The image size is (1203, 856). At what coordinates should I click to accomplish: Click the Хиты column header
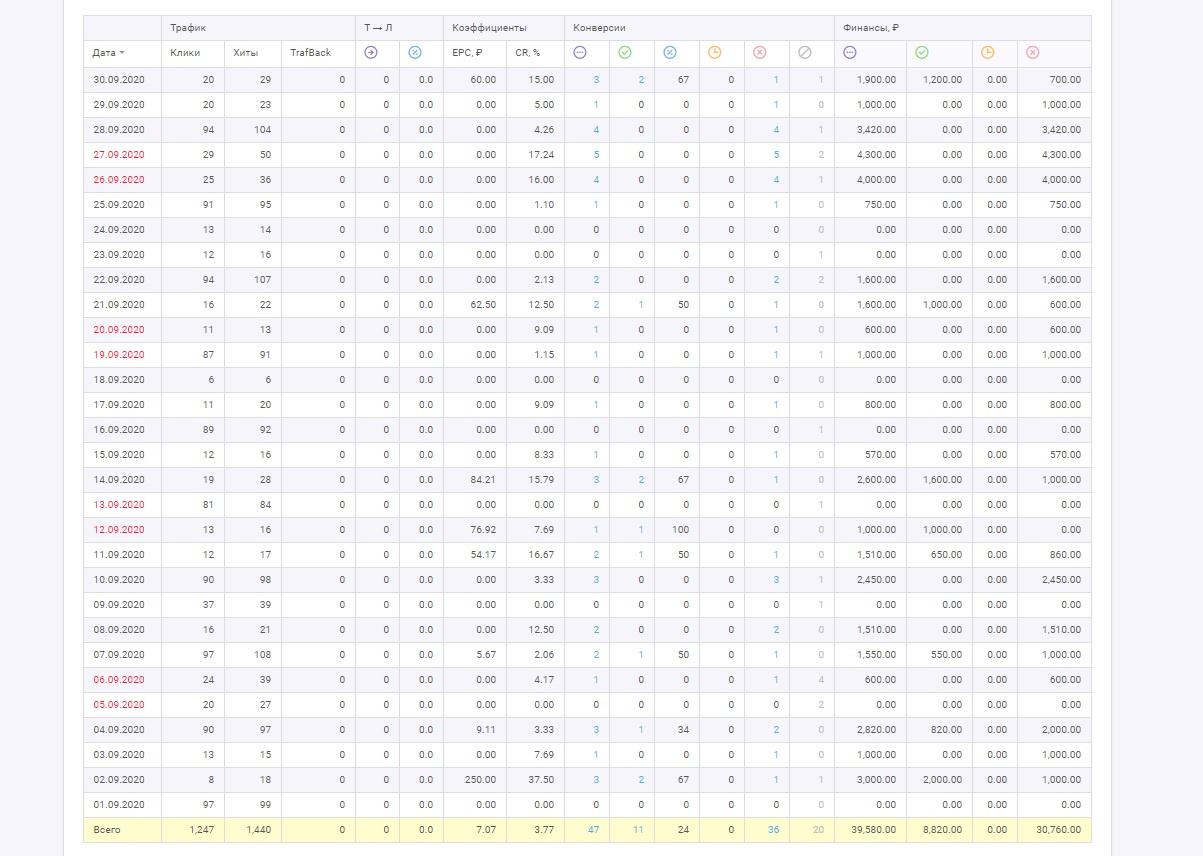point(244,52)
